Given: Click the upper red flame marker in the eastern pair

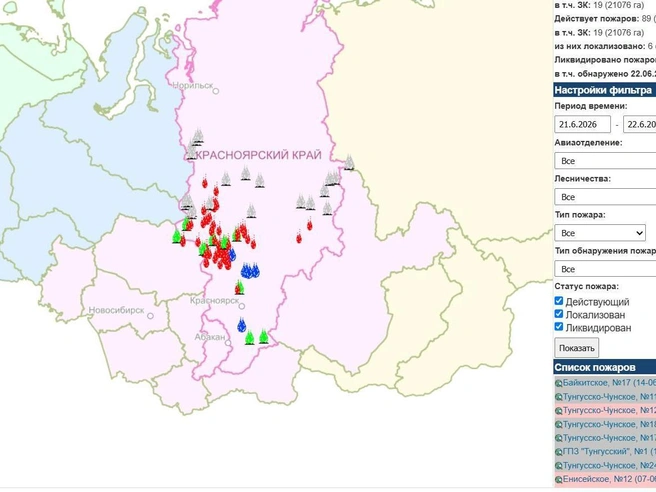Looking at the screenshot, I should (310, 225).
